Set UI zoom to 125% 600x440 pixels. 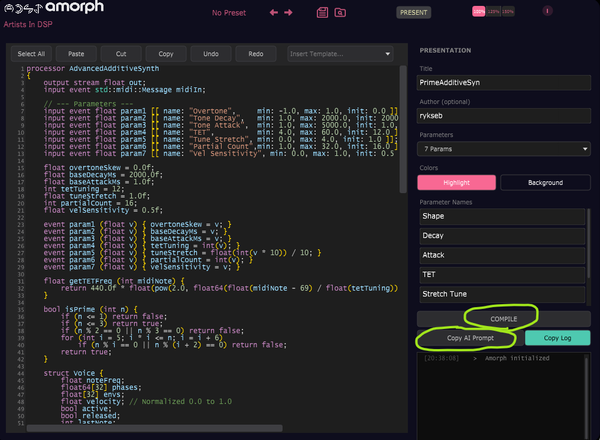pos(493,11)
